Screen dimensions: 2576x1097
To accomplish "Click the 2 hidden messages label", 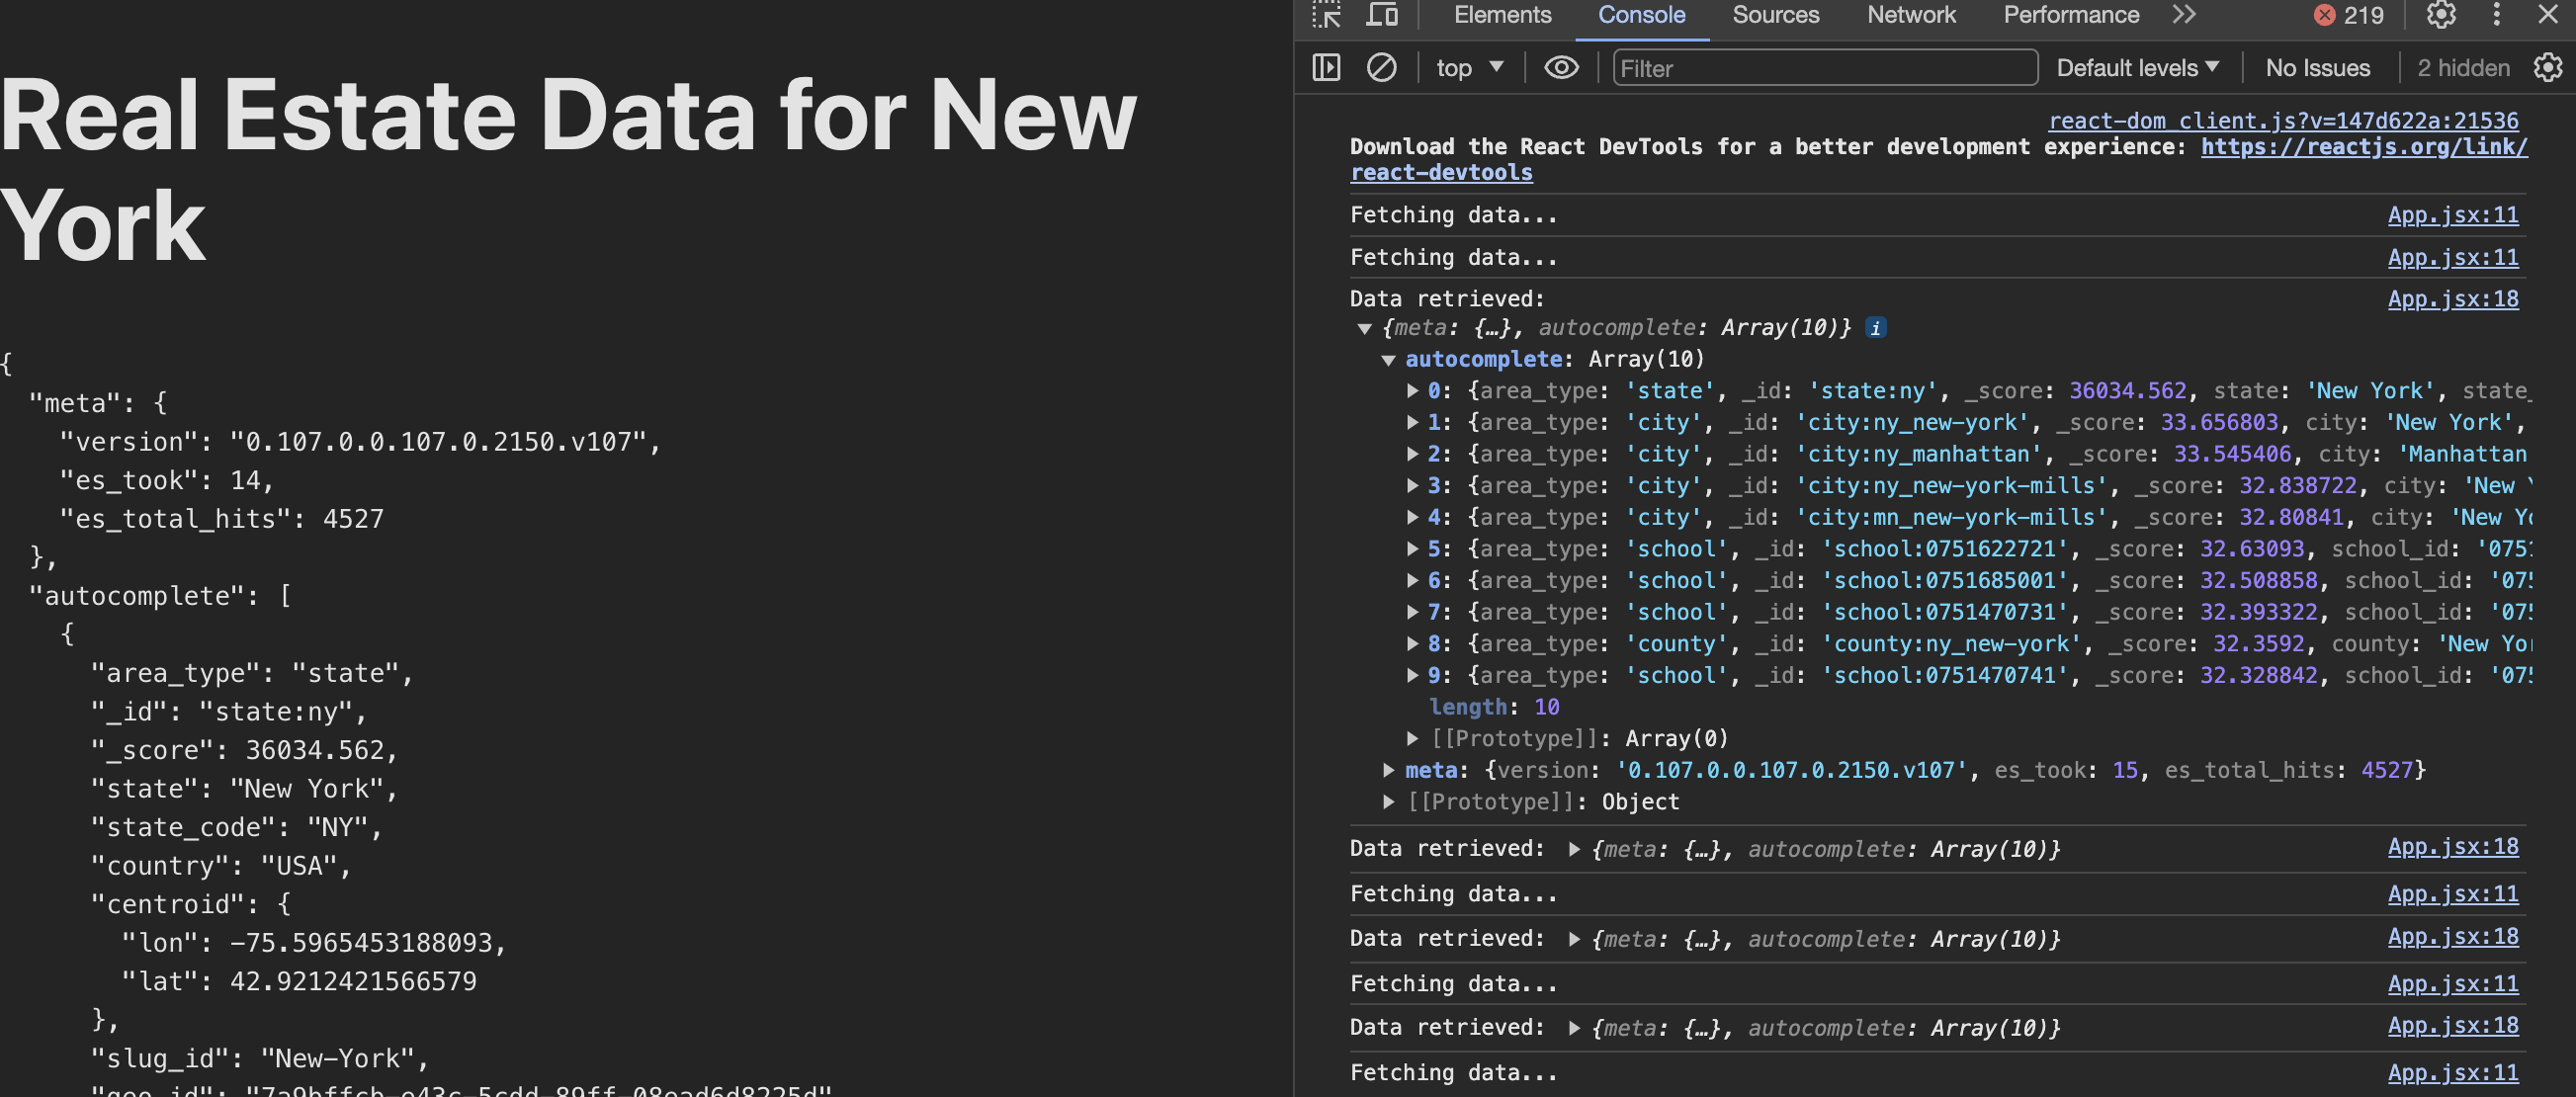I will click(x=2463, y=68).
